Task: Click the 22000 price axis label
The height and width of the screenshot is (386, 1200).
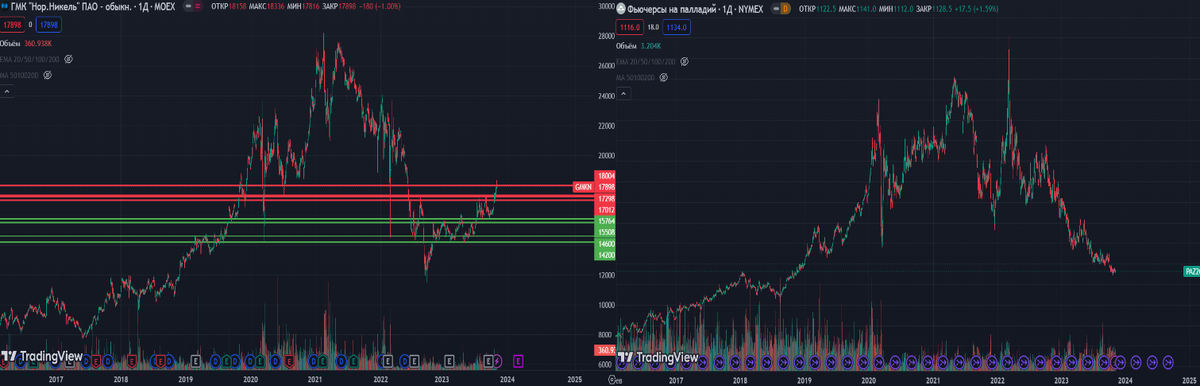Action: pyautogui.click(x=606, y=125)
